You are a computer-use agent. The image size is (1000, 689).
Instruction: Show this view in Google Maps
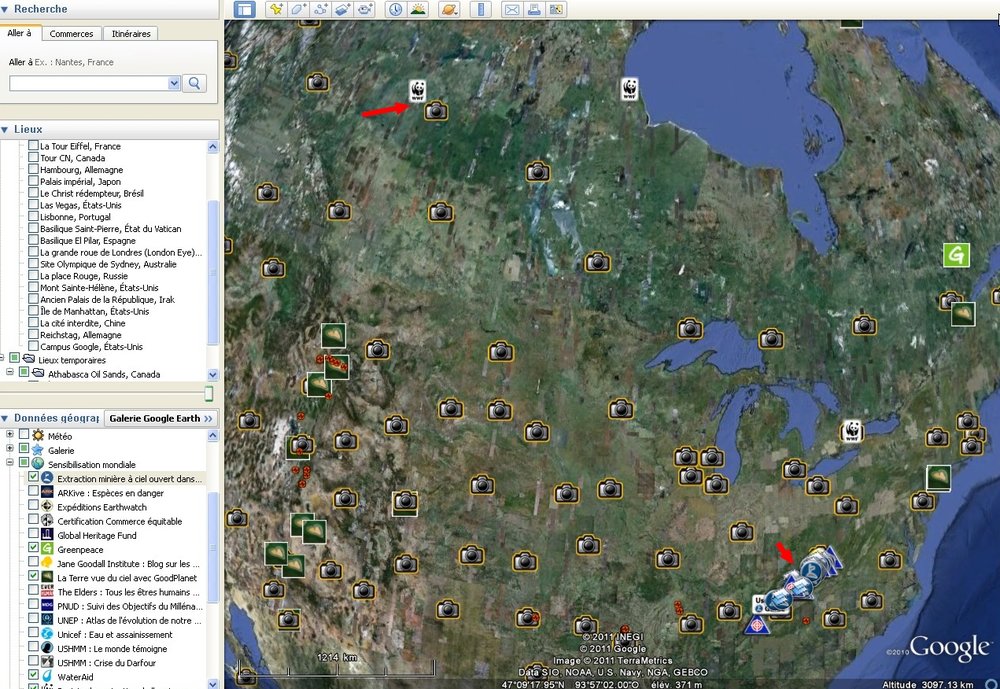coord(556,9)
